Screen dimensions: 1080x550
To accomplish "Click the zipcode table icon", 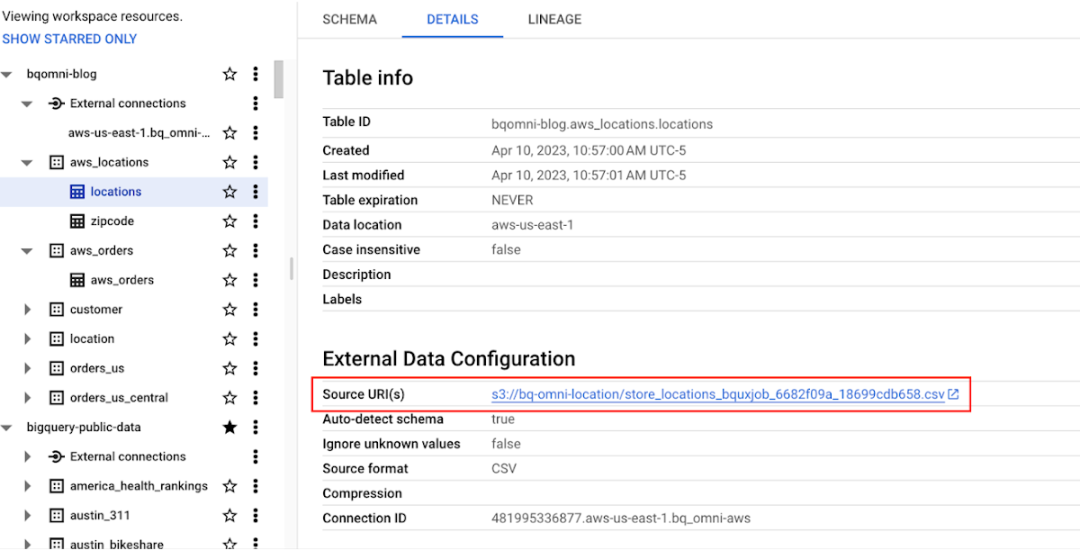I will [77, 221].
